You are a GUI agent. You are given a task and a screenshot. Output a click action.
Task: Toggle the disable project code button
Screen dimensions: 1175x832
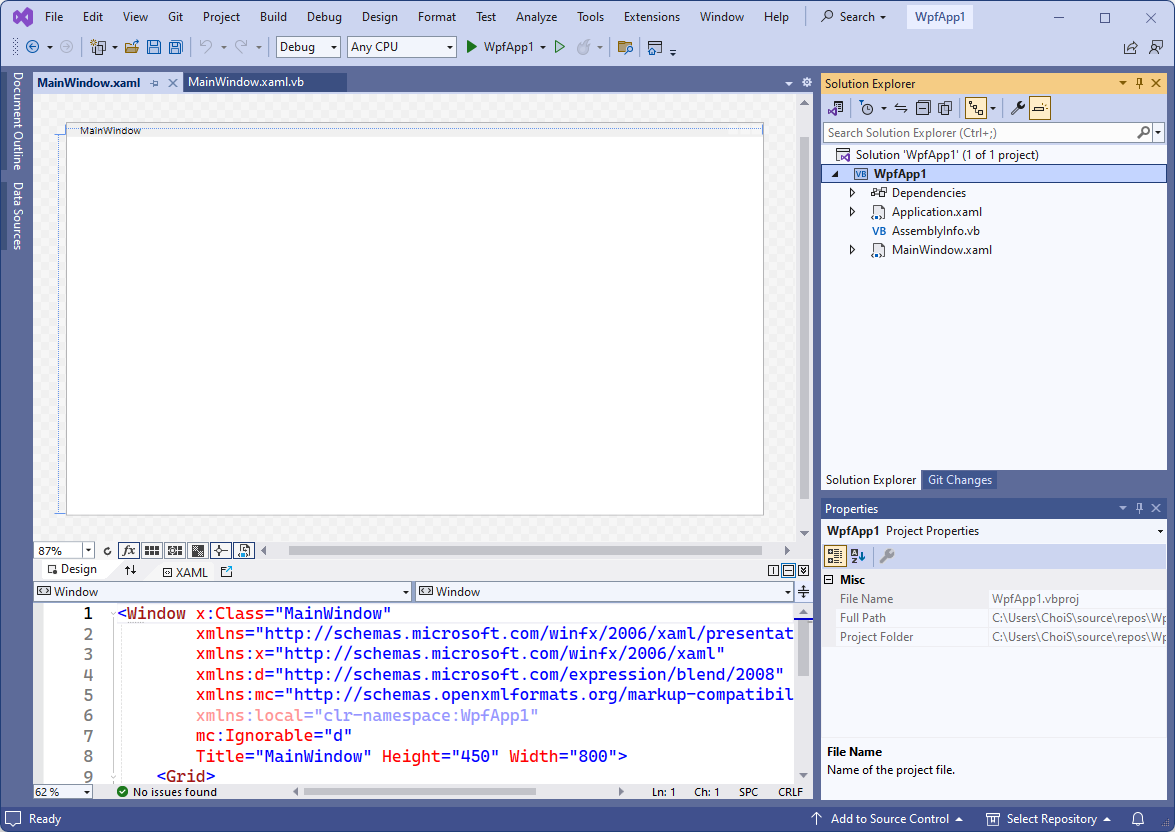(x=244, y=551)
